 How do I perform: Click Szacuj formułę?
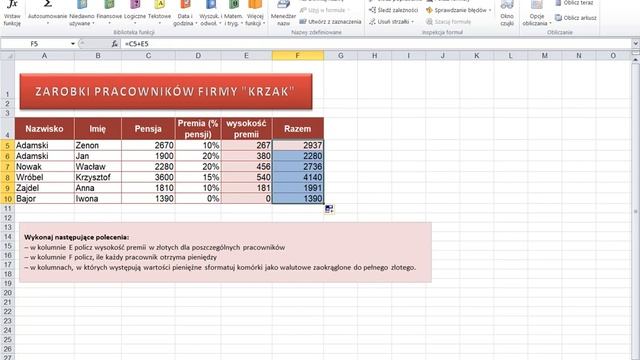click(x=448, y=21)
